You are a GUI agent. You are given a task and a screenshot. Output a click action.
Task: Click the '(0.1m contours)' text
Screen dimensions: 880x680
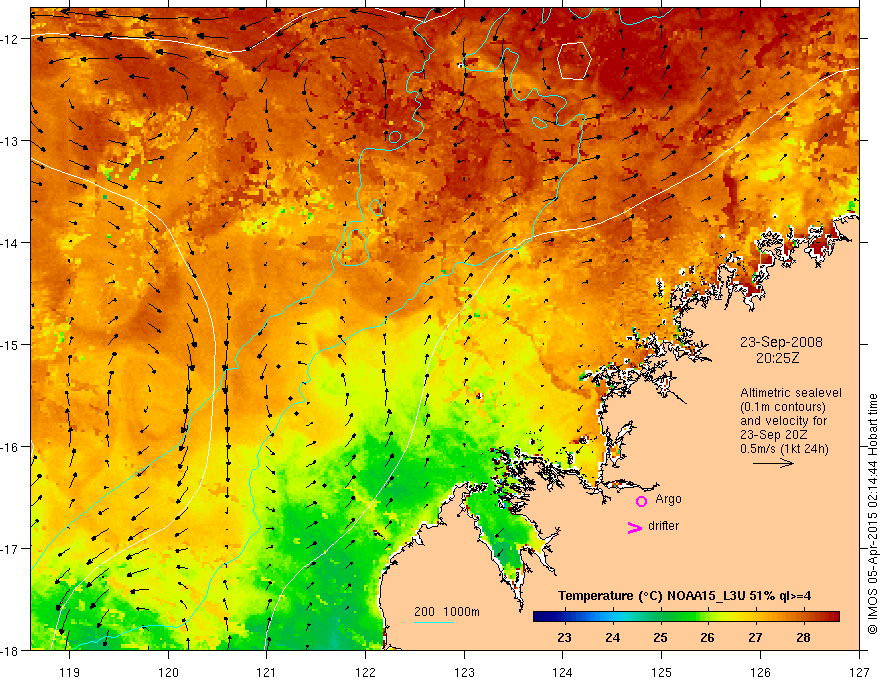(783, 407)
